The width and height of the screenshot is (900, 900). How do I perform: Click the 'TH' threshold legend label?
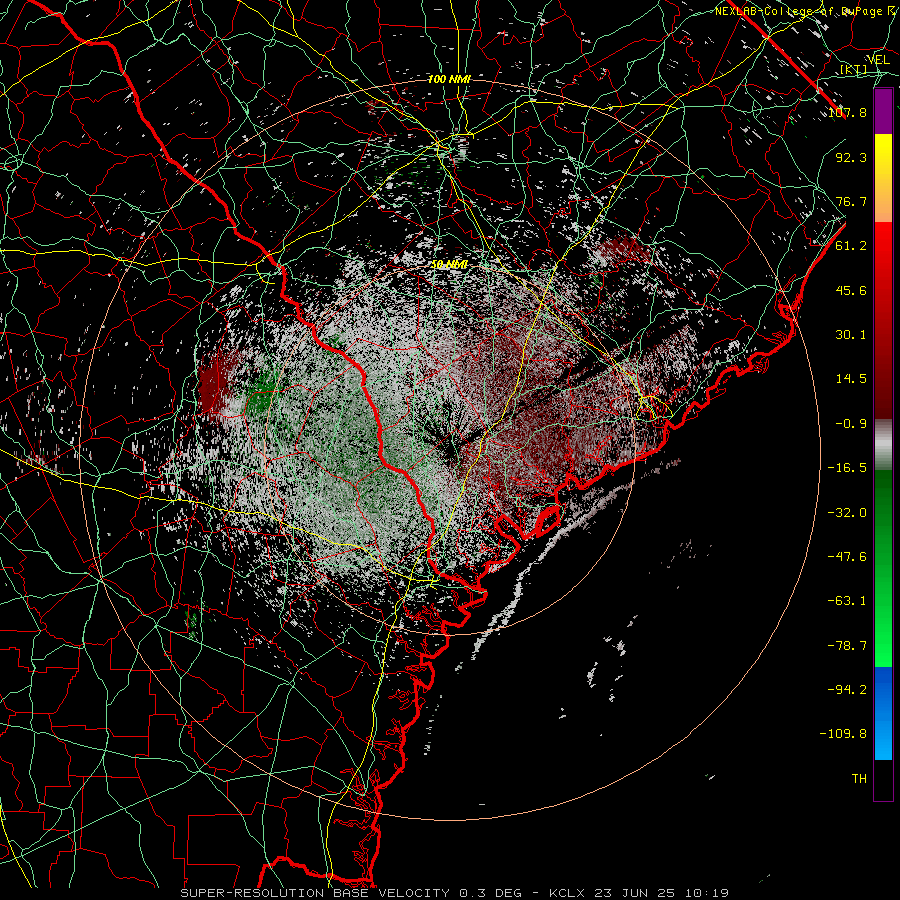pyautogui.click(x=859, y=779)
